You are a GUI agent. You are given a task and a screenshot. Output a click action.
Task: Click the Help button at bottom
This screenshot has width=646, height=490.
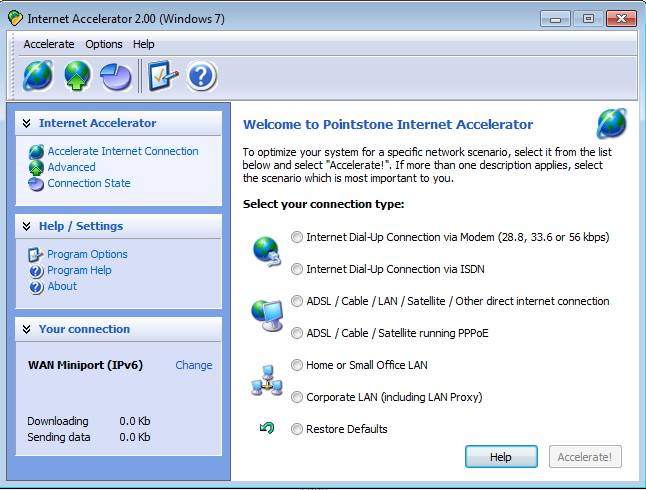point(501,457)
